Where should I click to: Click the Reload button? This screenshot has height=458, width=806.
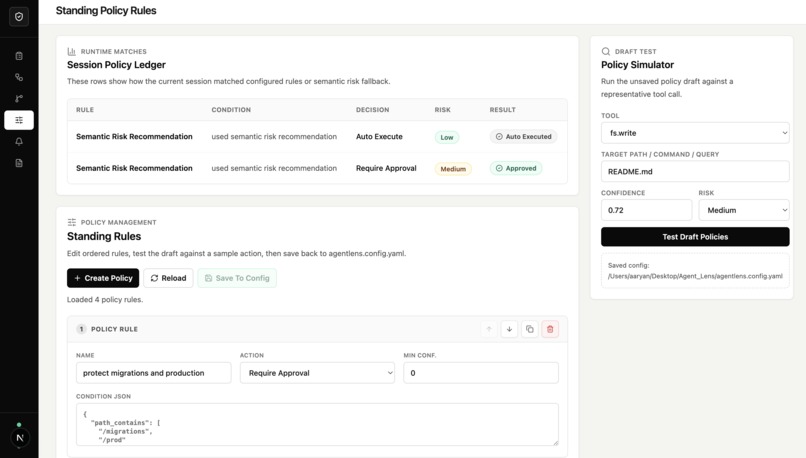click(x=168, y=278)
